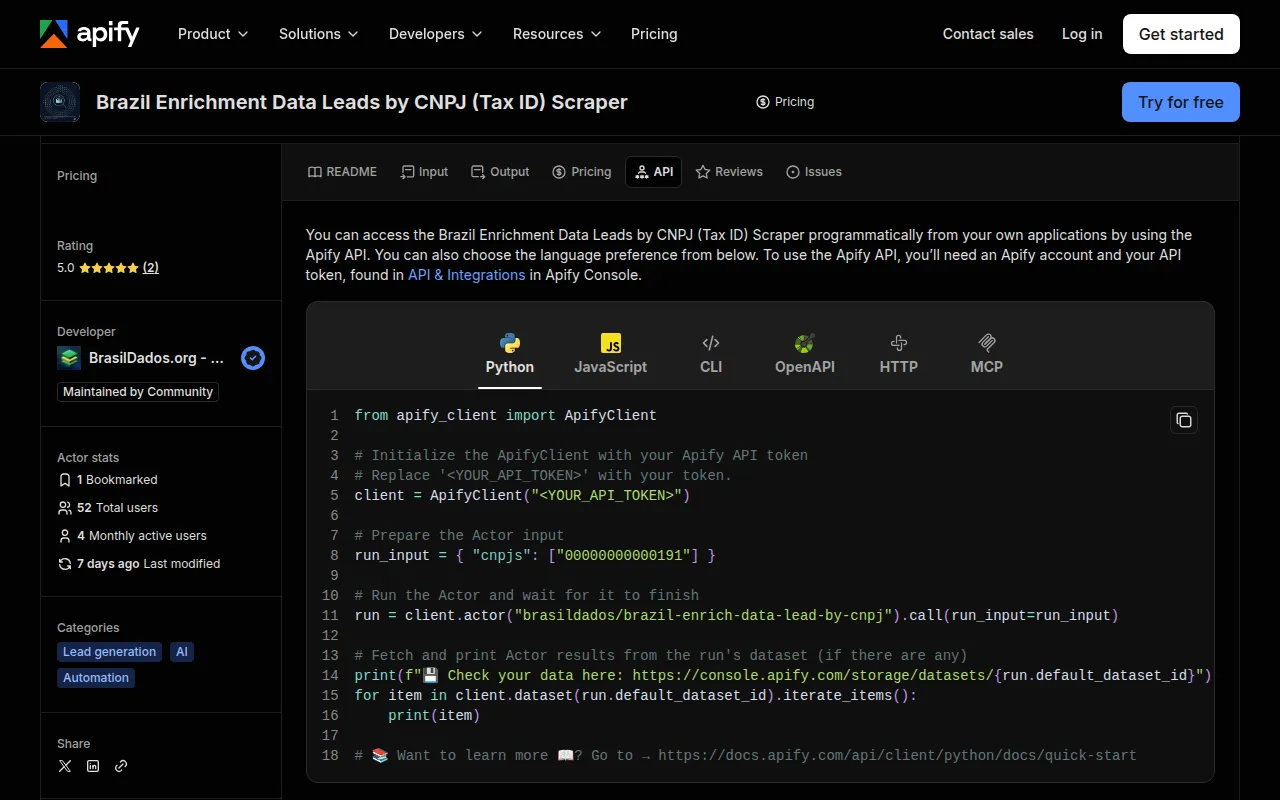Click the "52 Total users" text

tap(117, 508)
